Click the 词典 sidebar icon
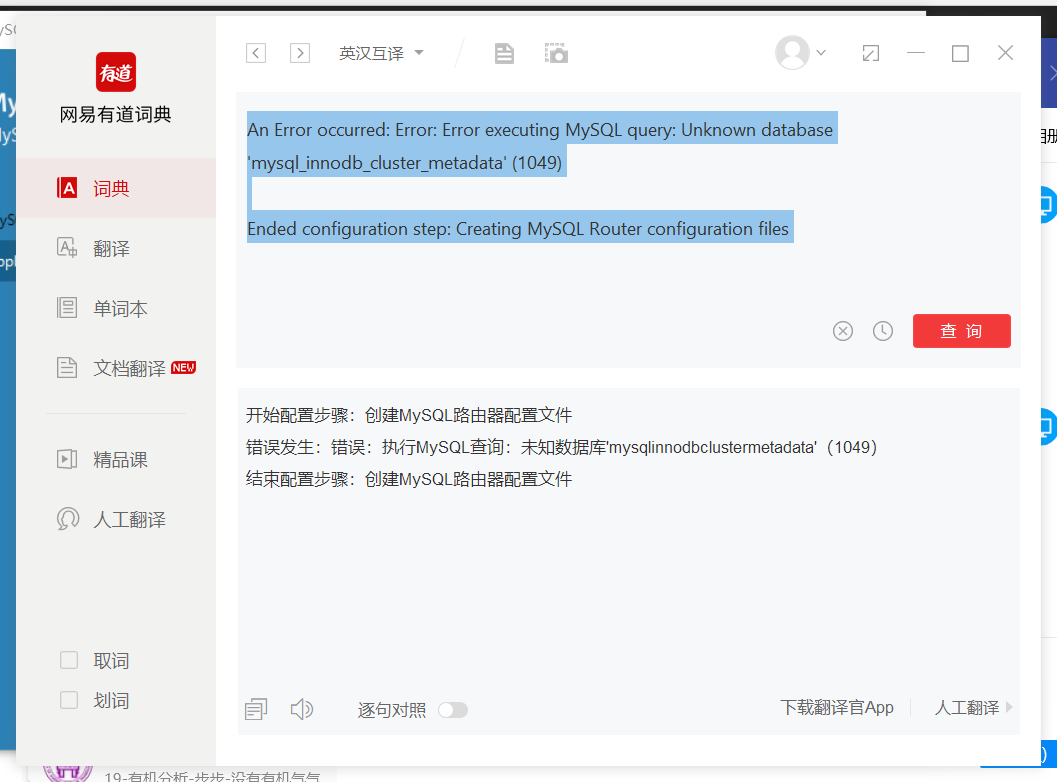Image resolution: width=1057 pixels, height=782 pixels. pyautogui.click(x=67, y=188)
